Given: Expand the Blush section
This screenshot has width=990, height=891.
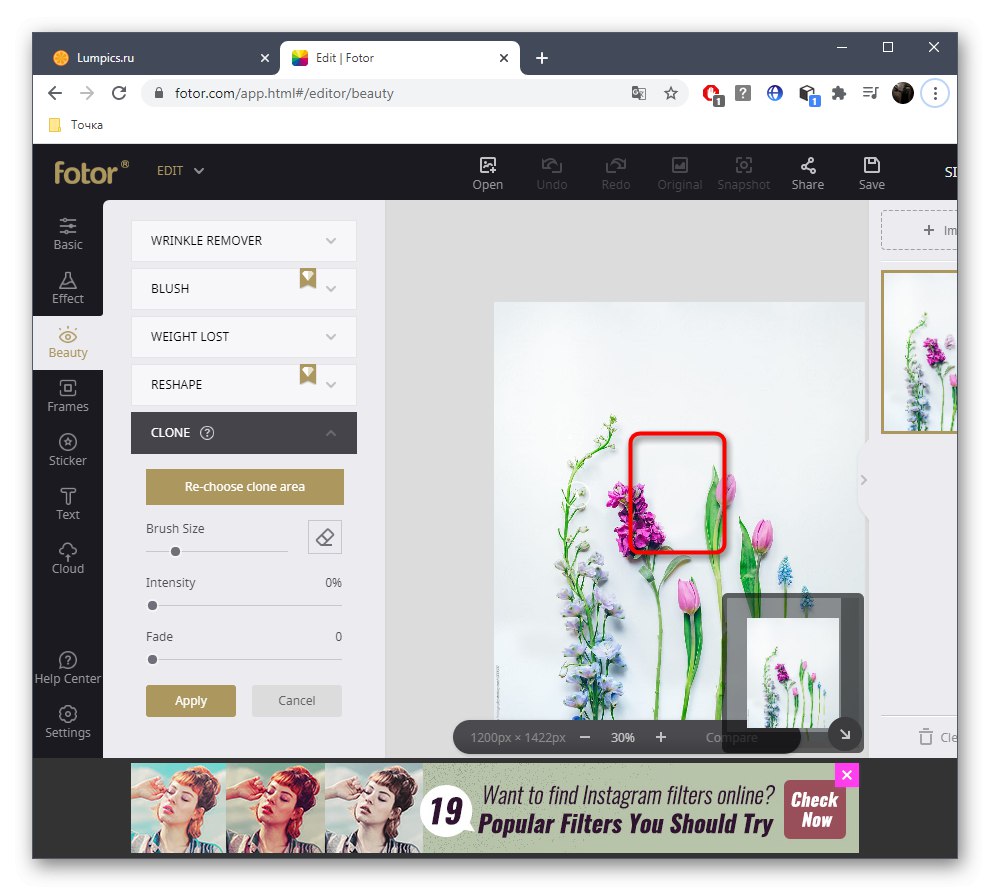Looking at the screenshot, I should (x=243, y=289).
